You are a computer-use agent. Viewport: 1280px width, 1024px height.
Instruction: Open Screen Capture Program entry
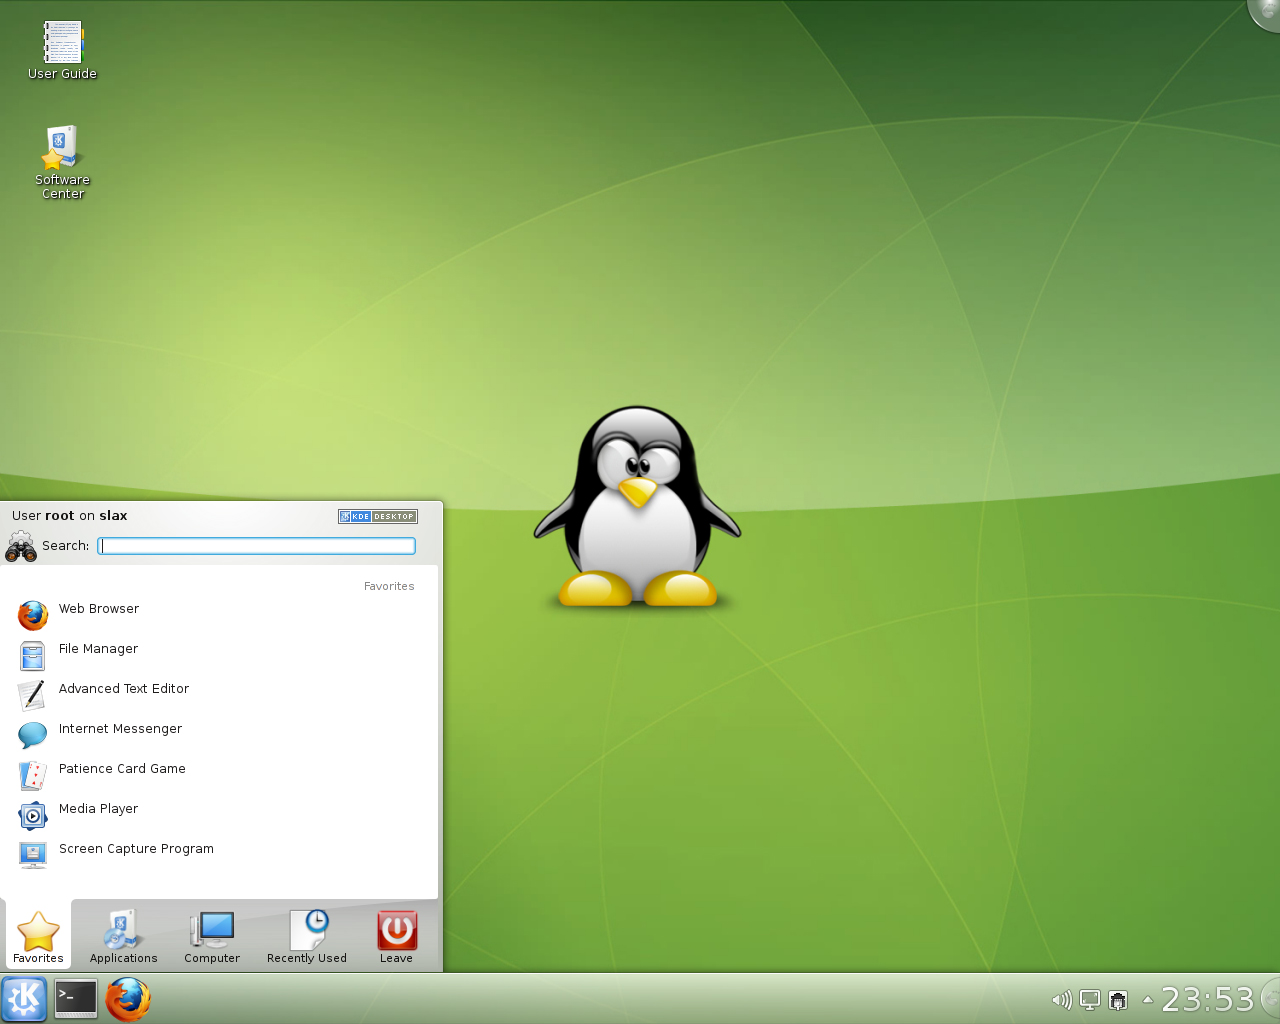click(x=136, y=850)
